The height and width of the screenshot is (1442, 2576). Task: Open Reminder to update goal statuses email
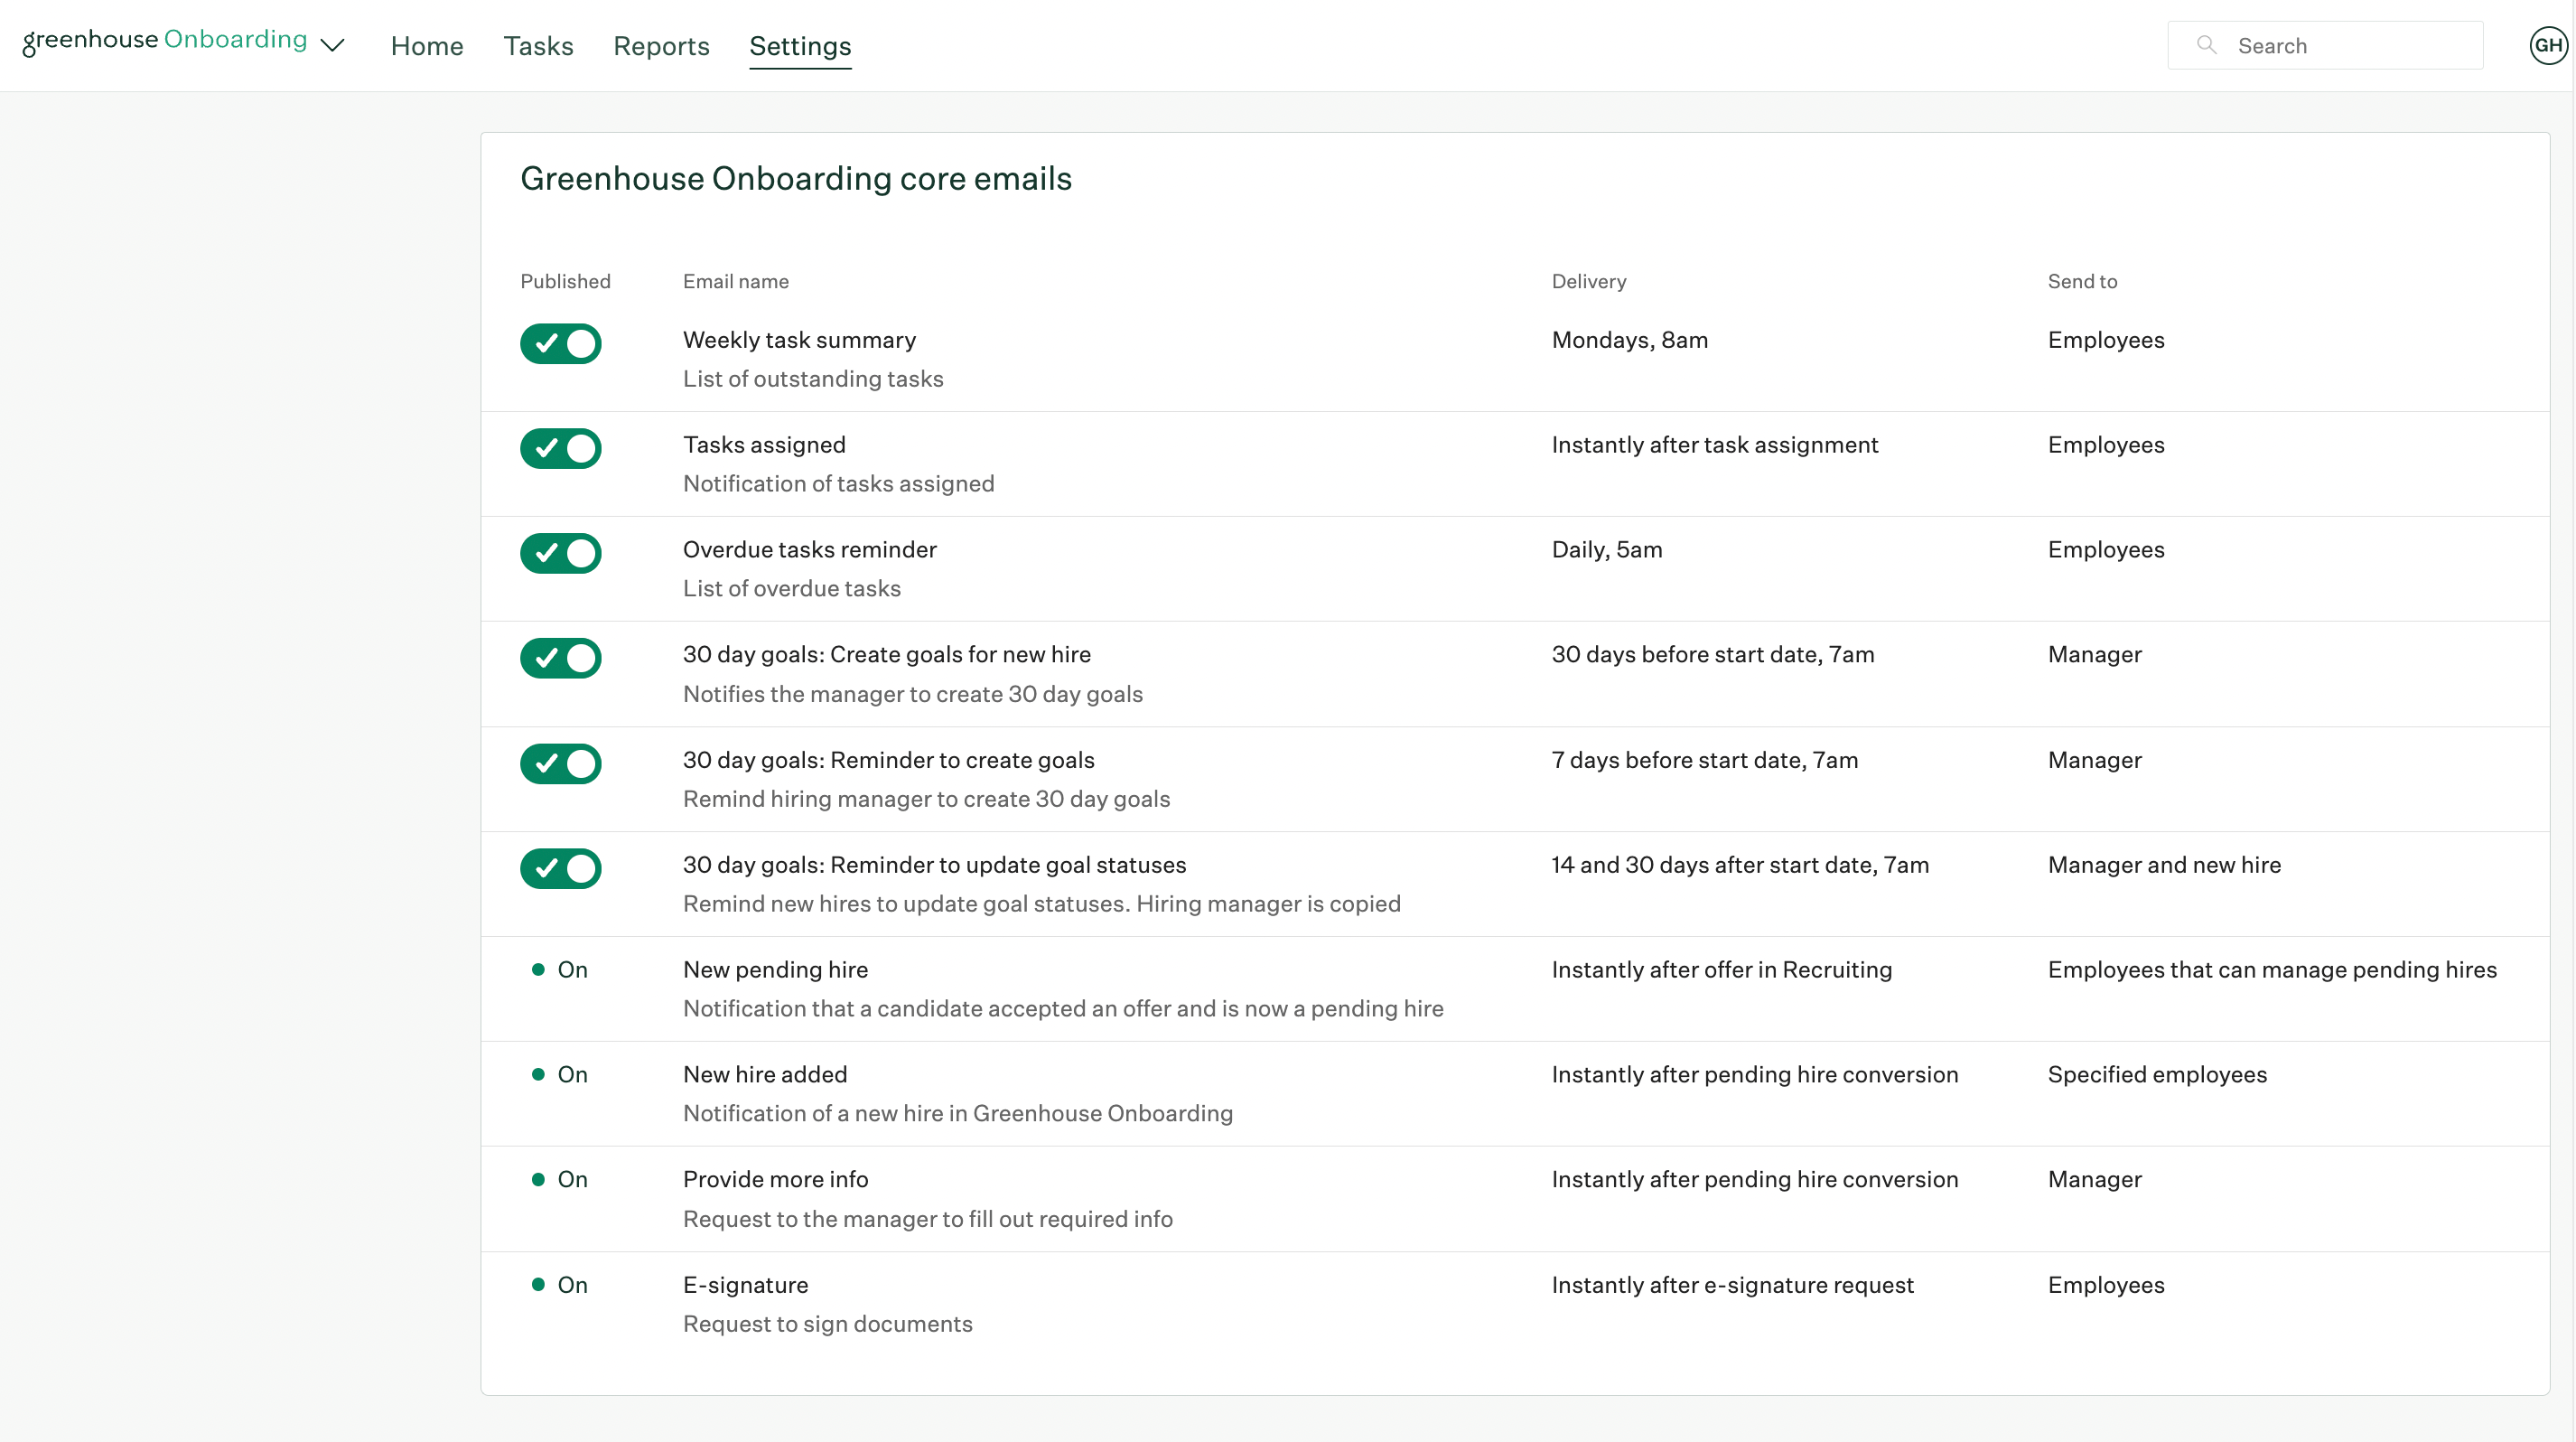pos(934,865)
